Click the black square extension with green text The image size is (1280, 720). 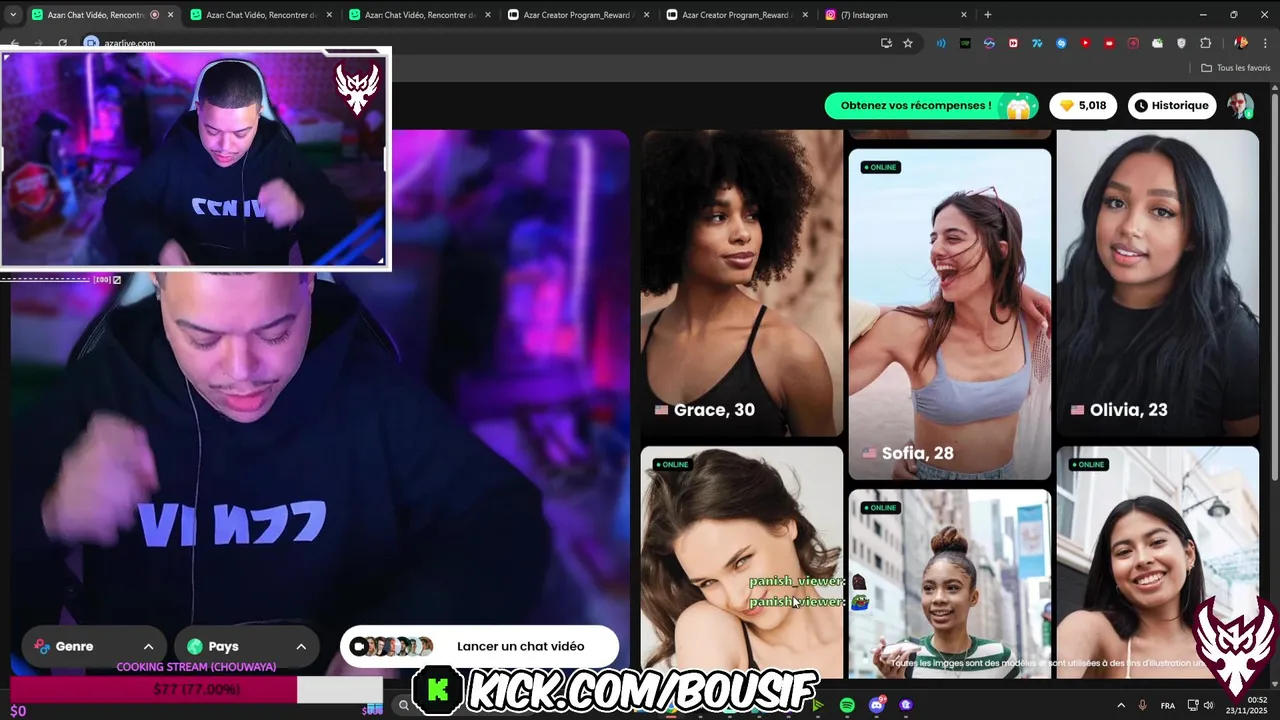(965, 43)
